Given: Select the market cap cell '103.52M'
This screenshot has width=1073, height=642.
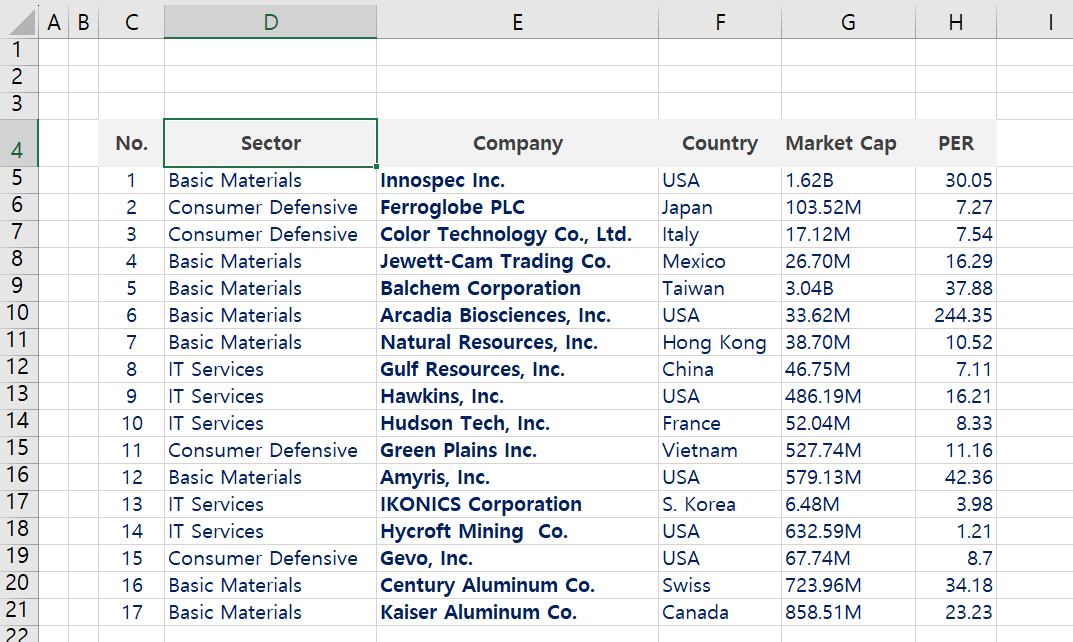Looking at the screenshot, I should click(x=848, y=207).
